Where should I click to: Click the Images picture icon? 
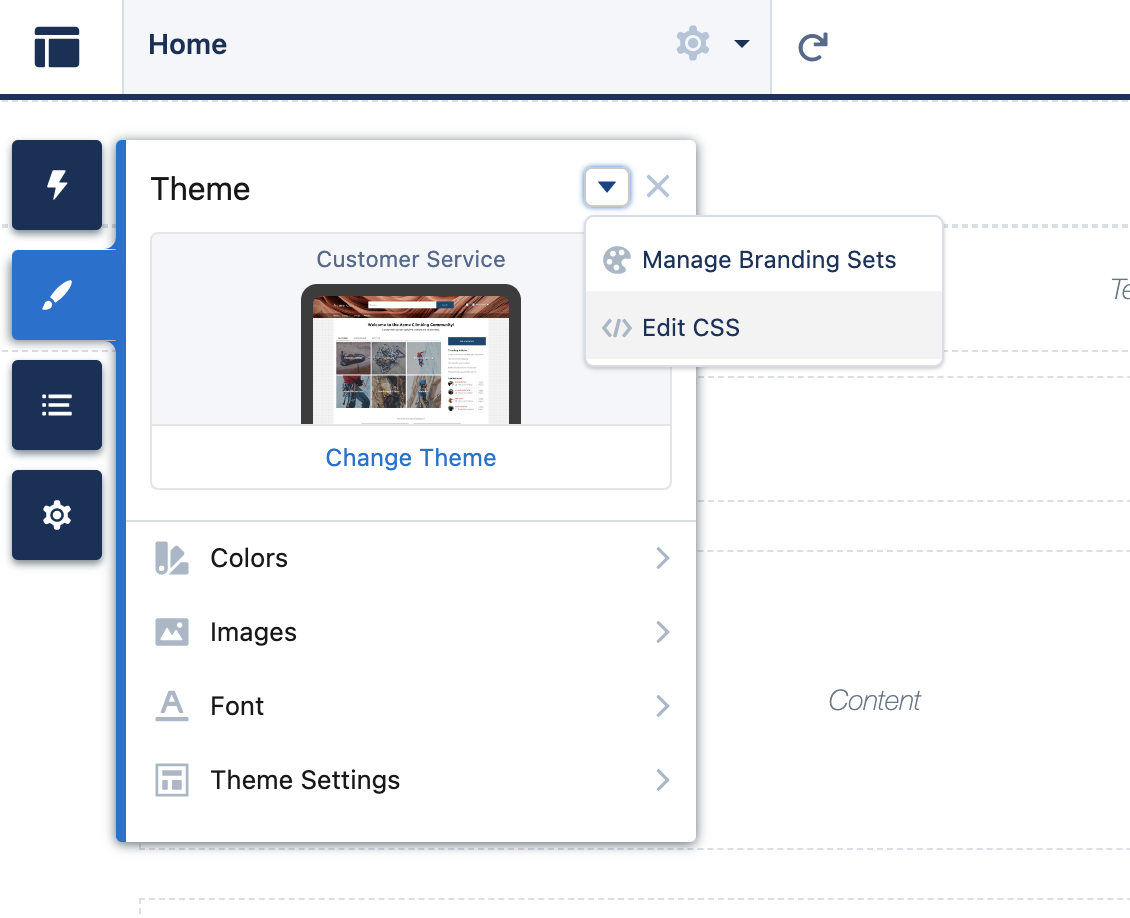[172, 632]
